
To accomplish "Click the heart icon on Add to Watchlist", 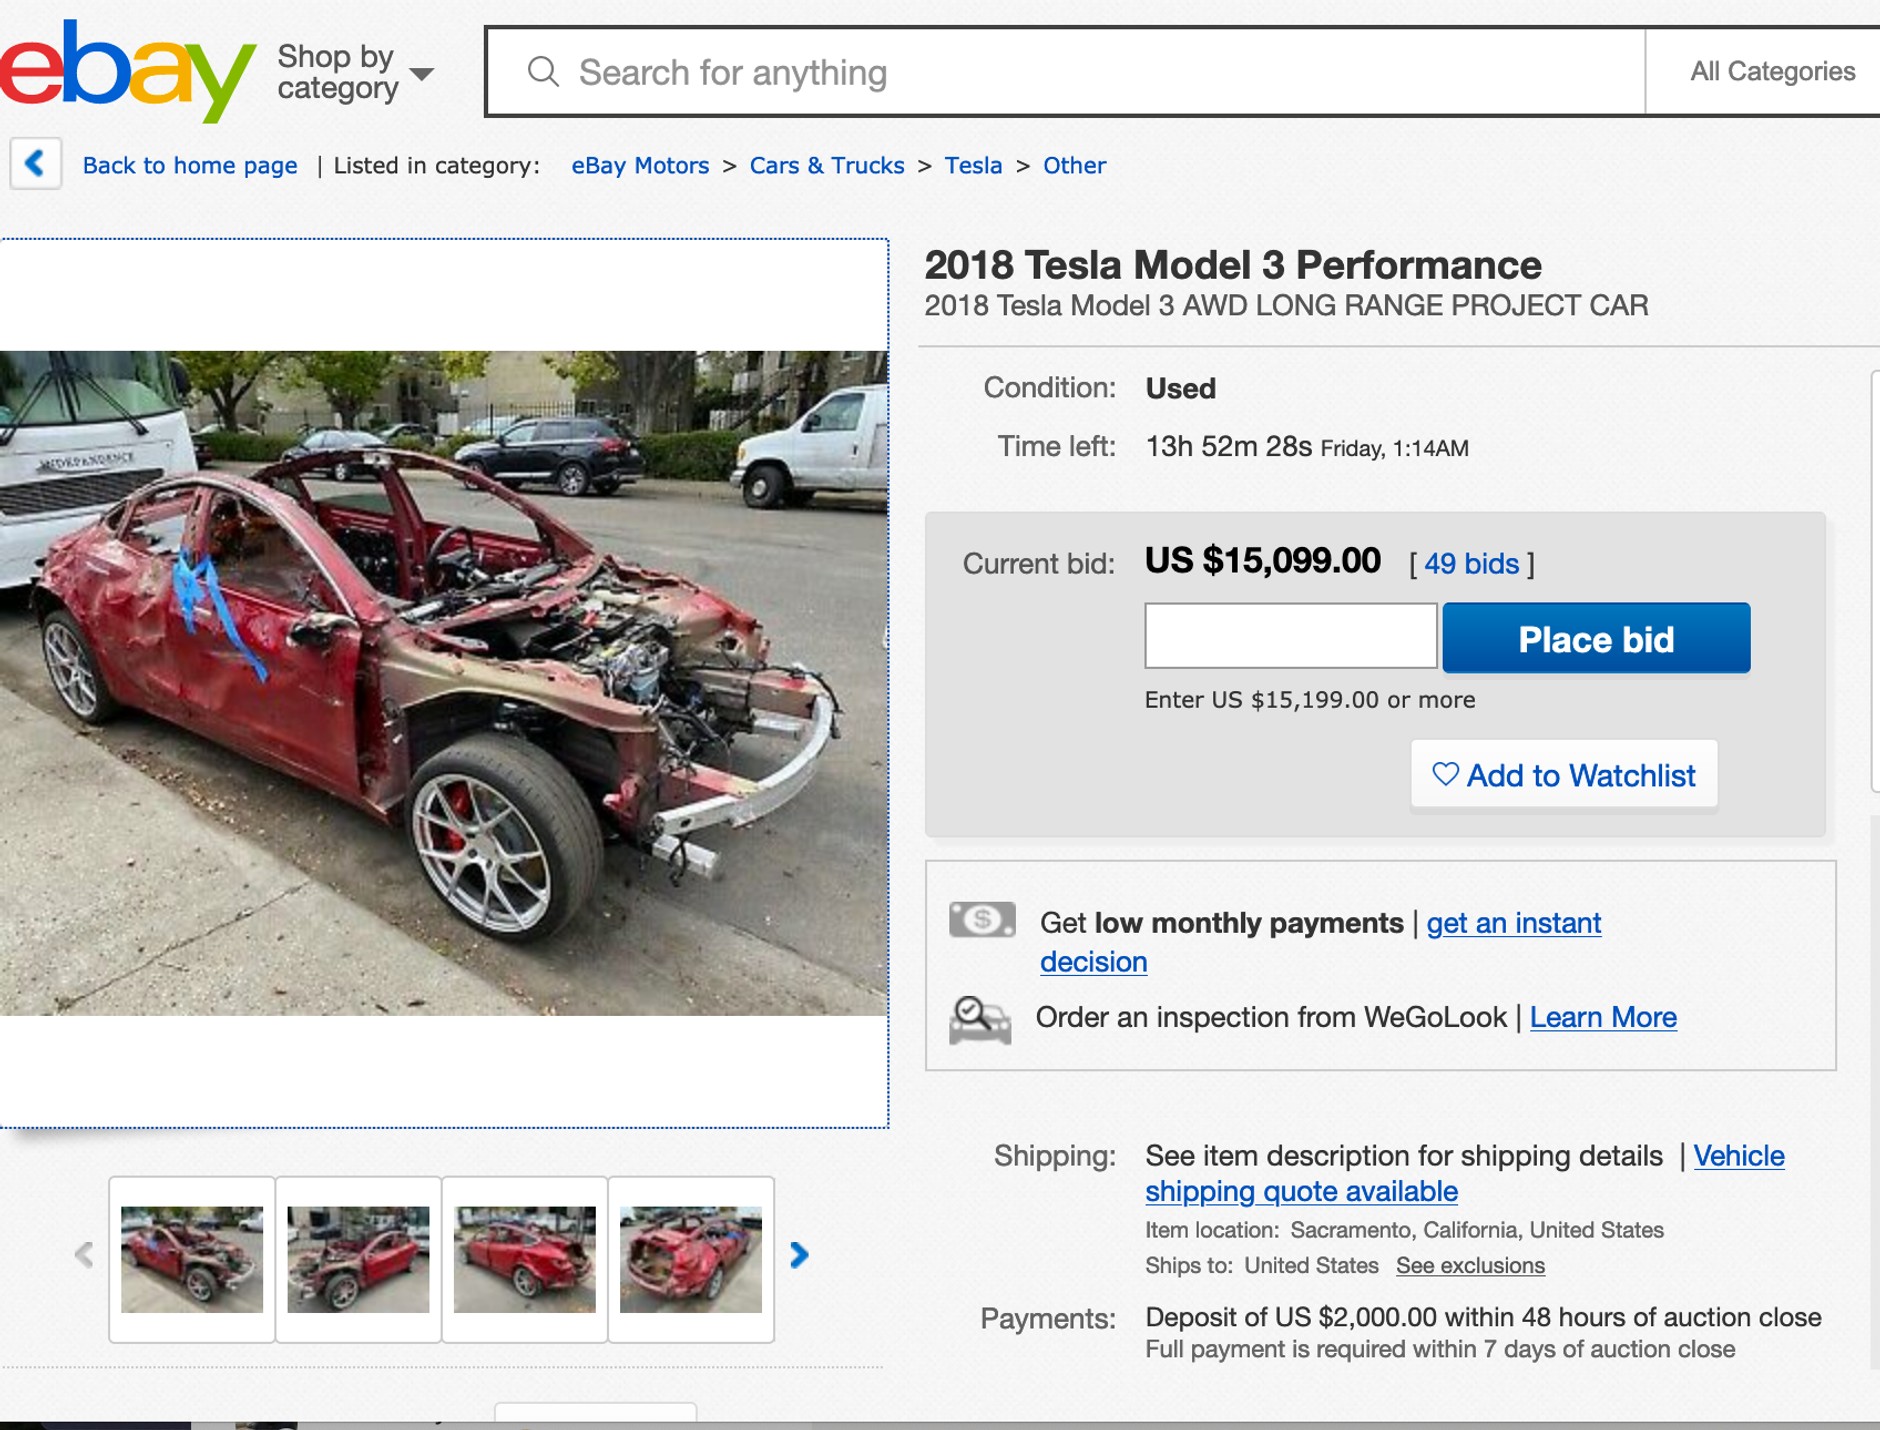I will (1444, 775).
